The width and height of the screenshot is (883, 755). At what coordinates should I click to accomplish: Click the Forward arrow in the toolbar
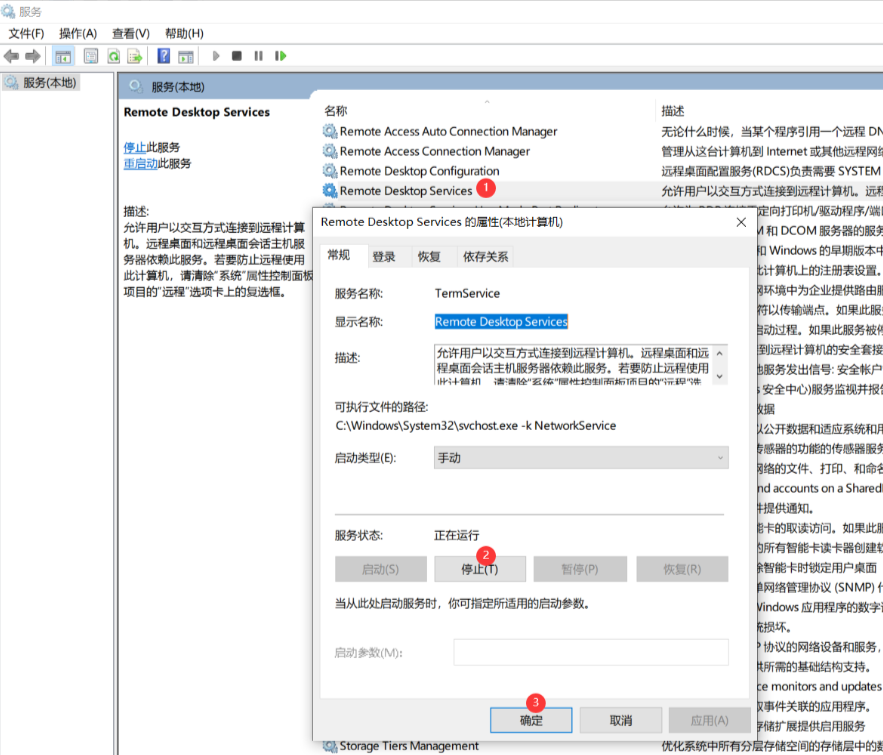(x=33, y=56)
